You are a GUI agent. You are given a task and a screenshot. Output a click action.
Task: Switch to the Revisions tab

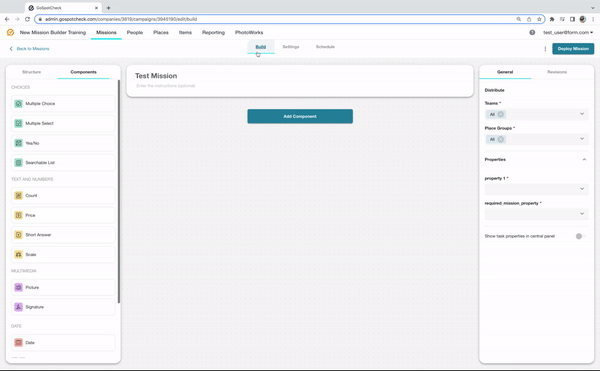(x=557, y=72)
